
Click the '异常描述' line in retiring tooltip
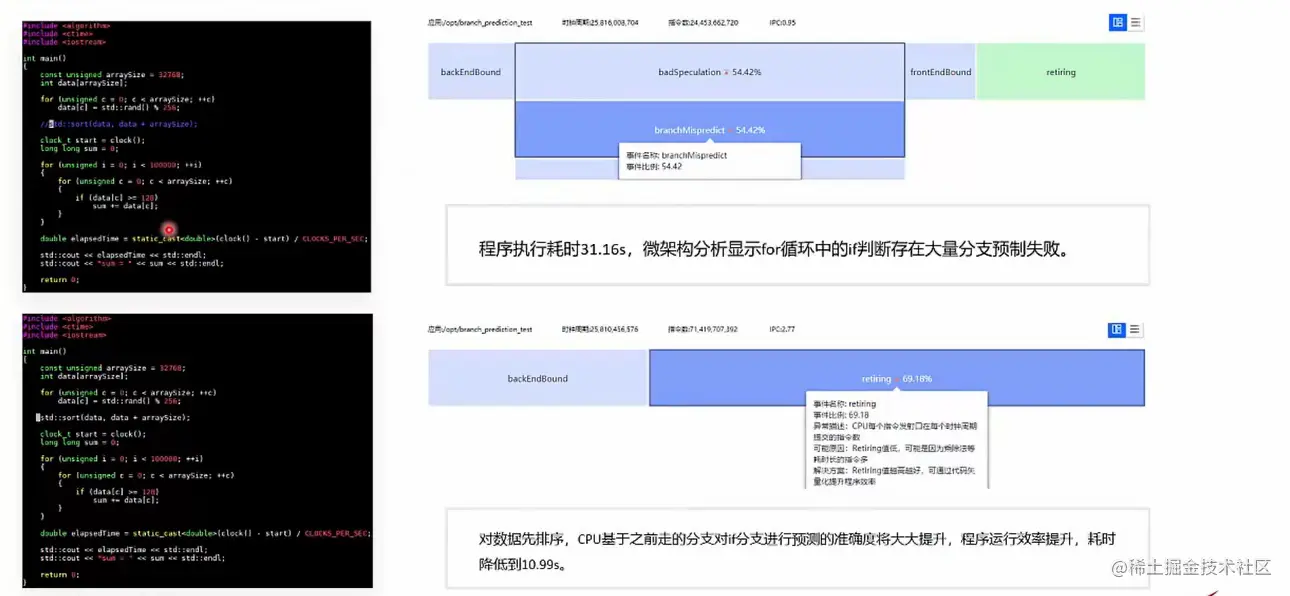(897, 431)
